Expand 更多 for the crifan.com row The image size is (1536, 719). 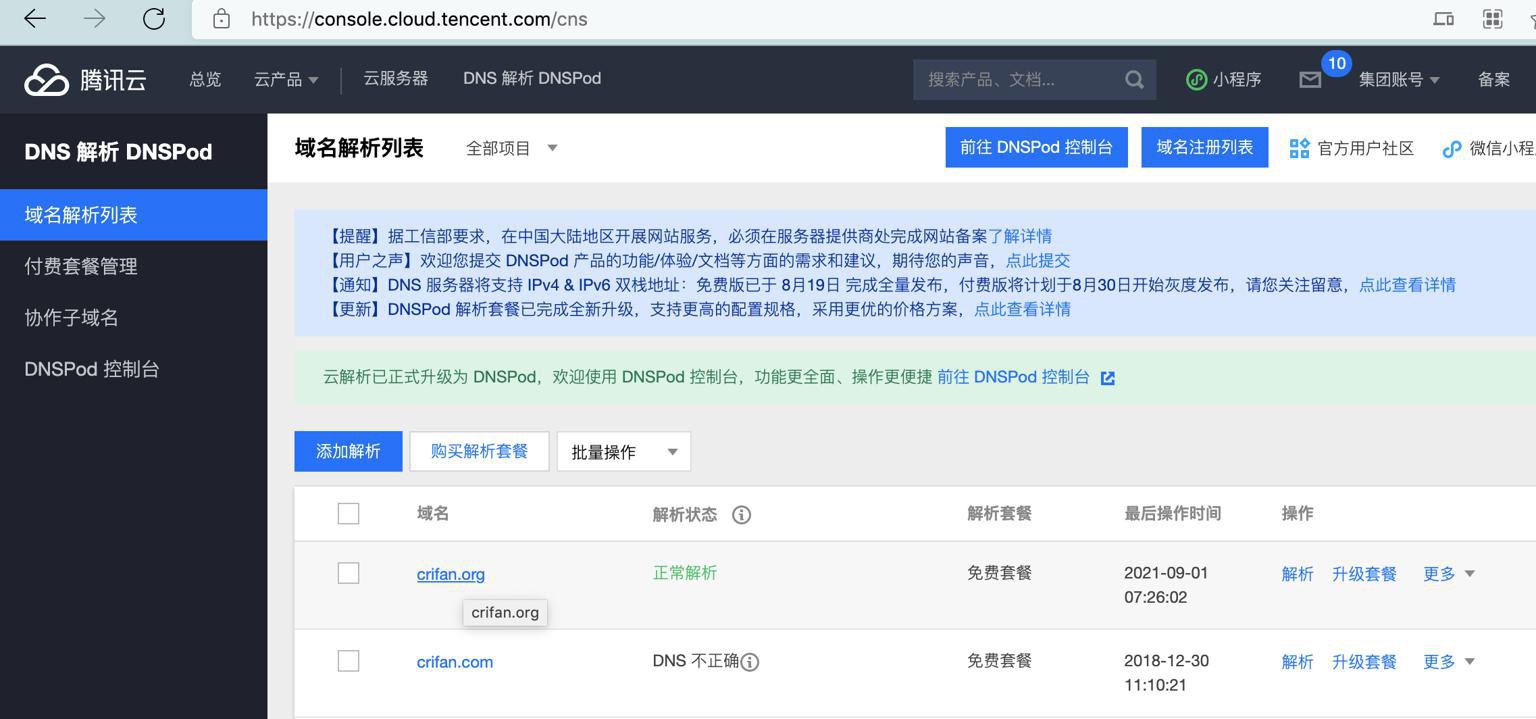[1449, 662]
